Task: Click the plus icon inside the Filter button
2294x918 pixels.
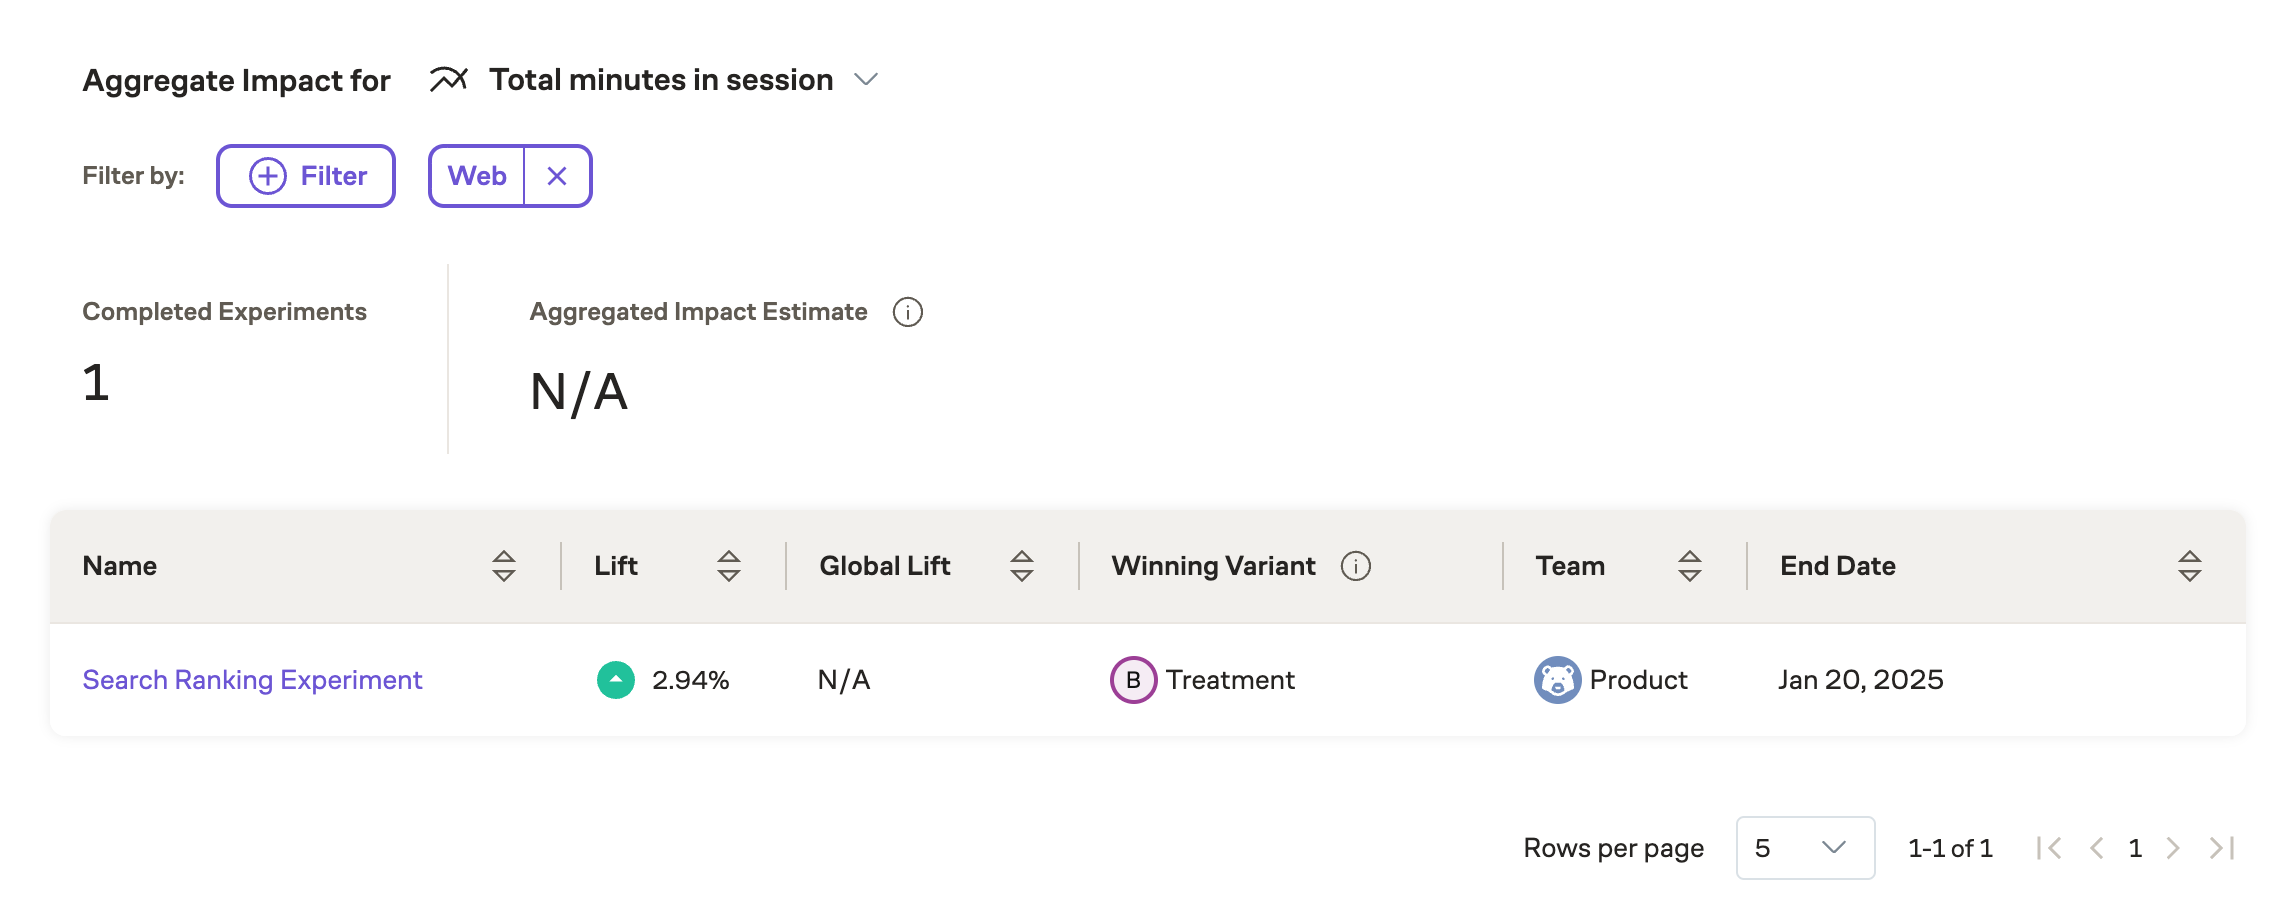Action: tap(266, 175)
